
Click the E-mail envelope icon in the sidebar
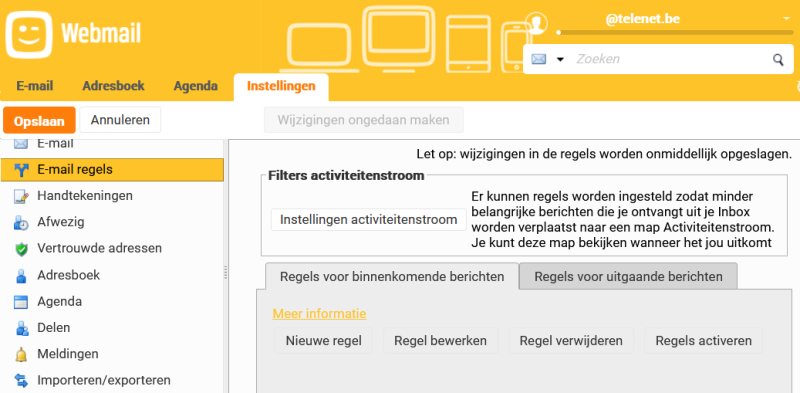[x=21, y=144]
